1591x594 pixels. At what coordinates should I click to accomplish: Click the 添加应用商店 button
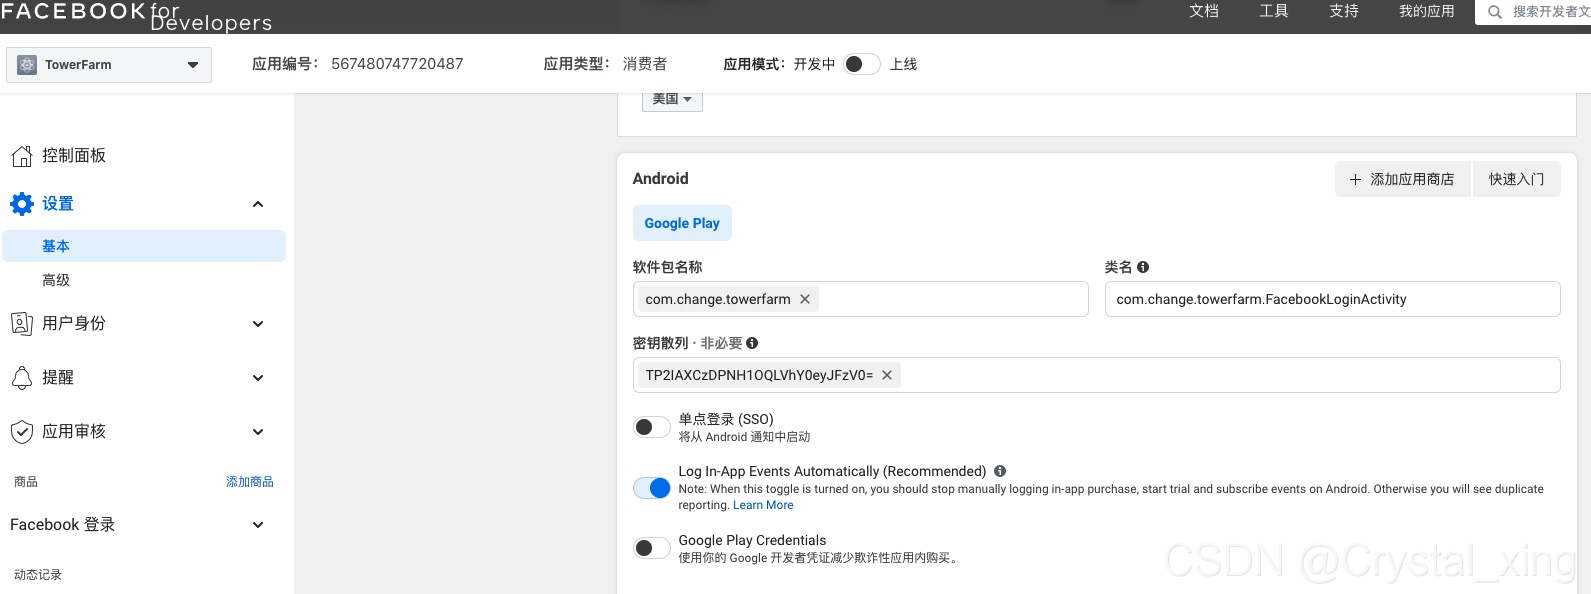coord(1403,179)
